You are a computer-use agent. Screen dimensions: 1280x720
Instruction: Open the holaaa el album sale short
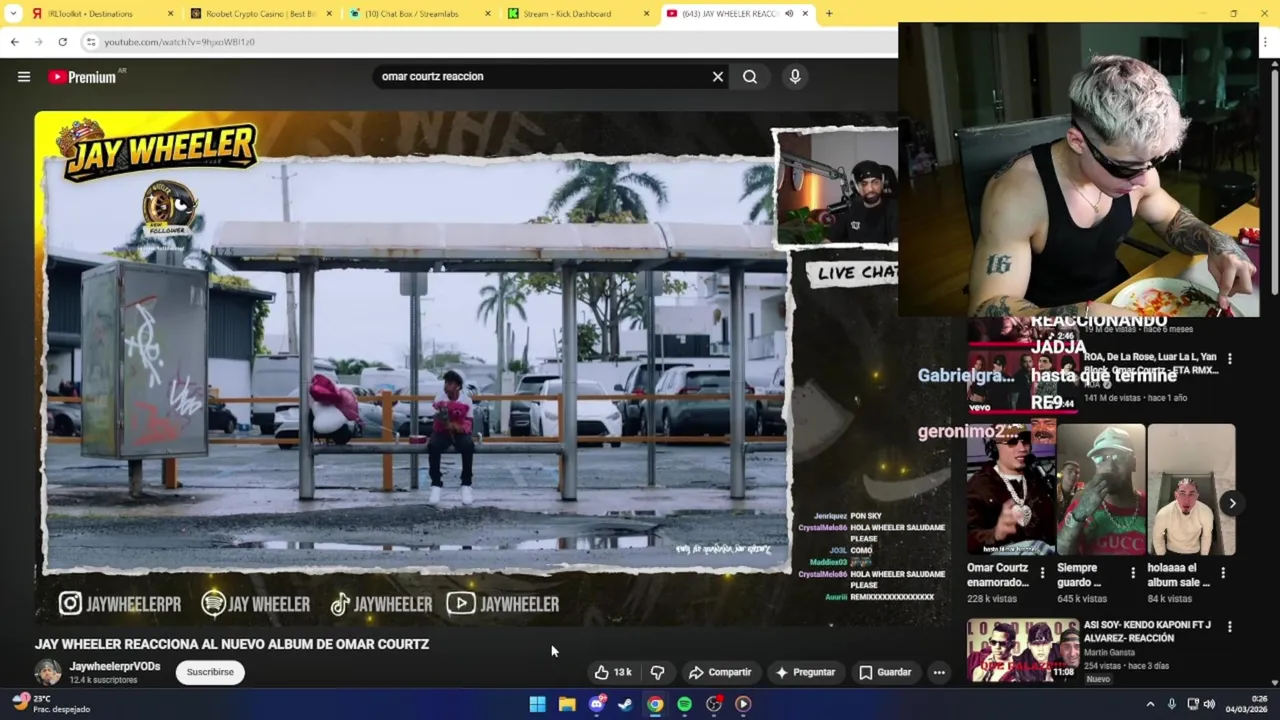(x=1191, y=489)
